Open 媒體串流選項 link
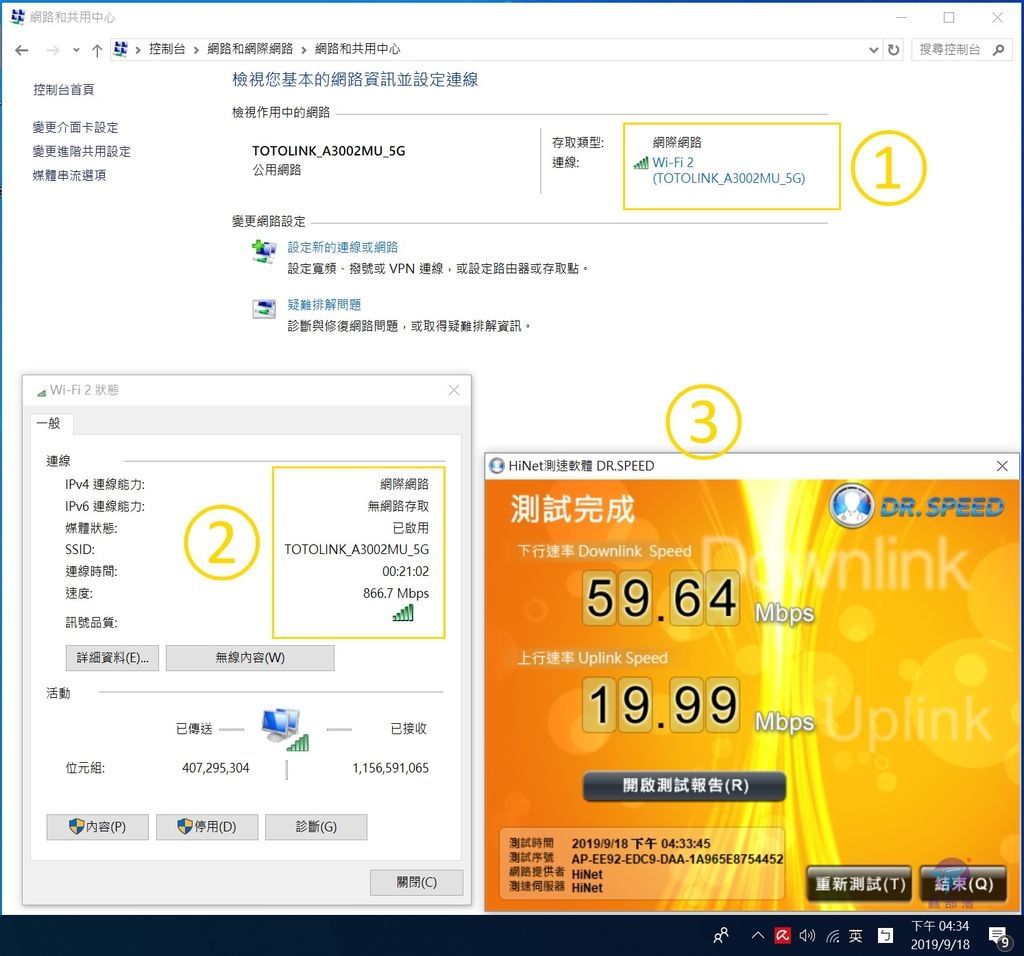The image size is (1024, 956). [69, 175]
